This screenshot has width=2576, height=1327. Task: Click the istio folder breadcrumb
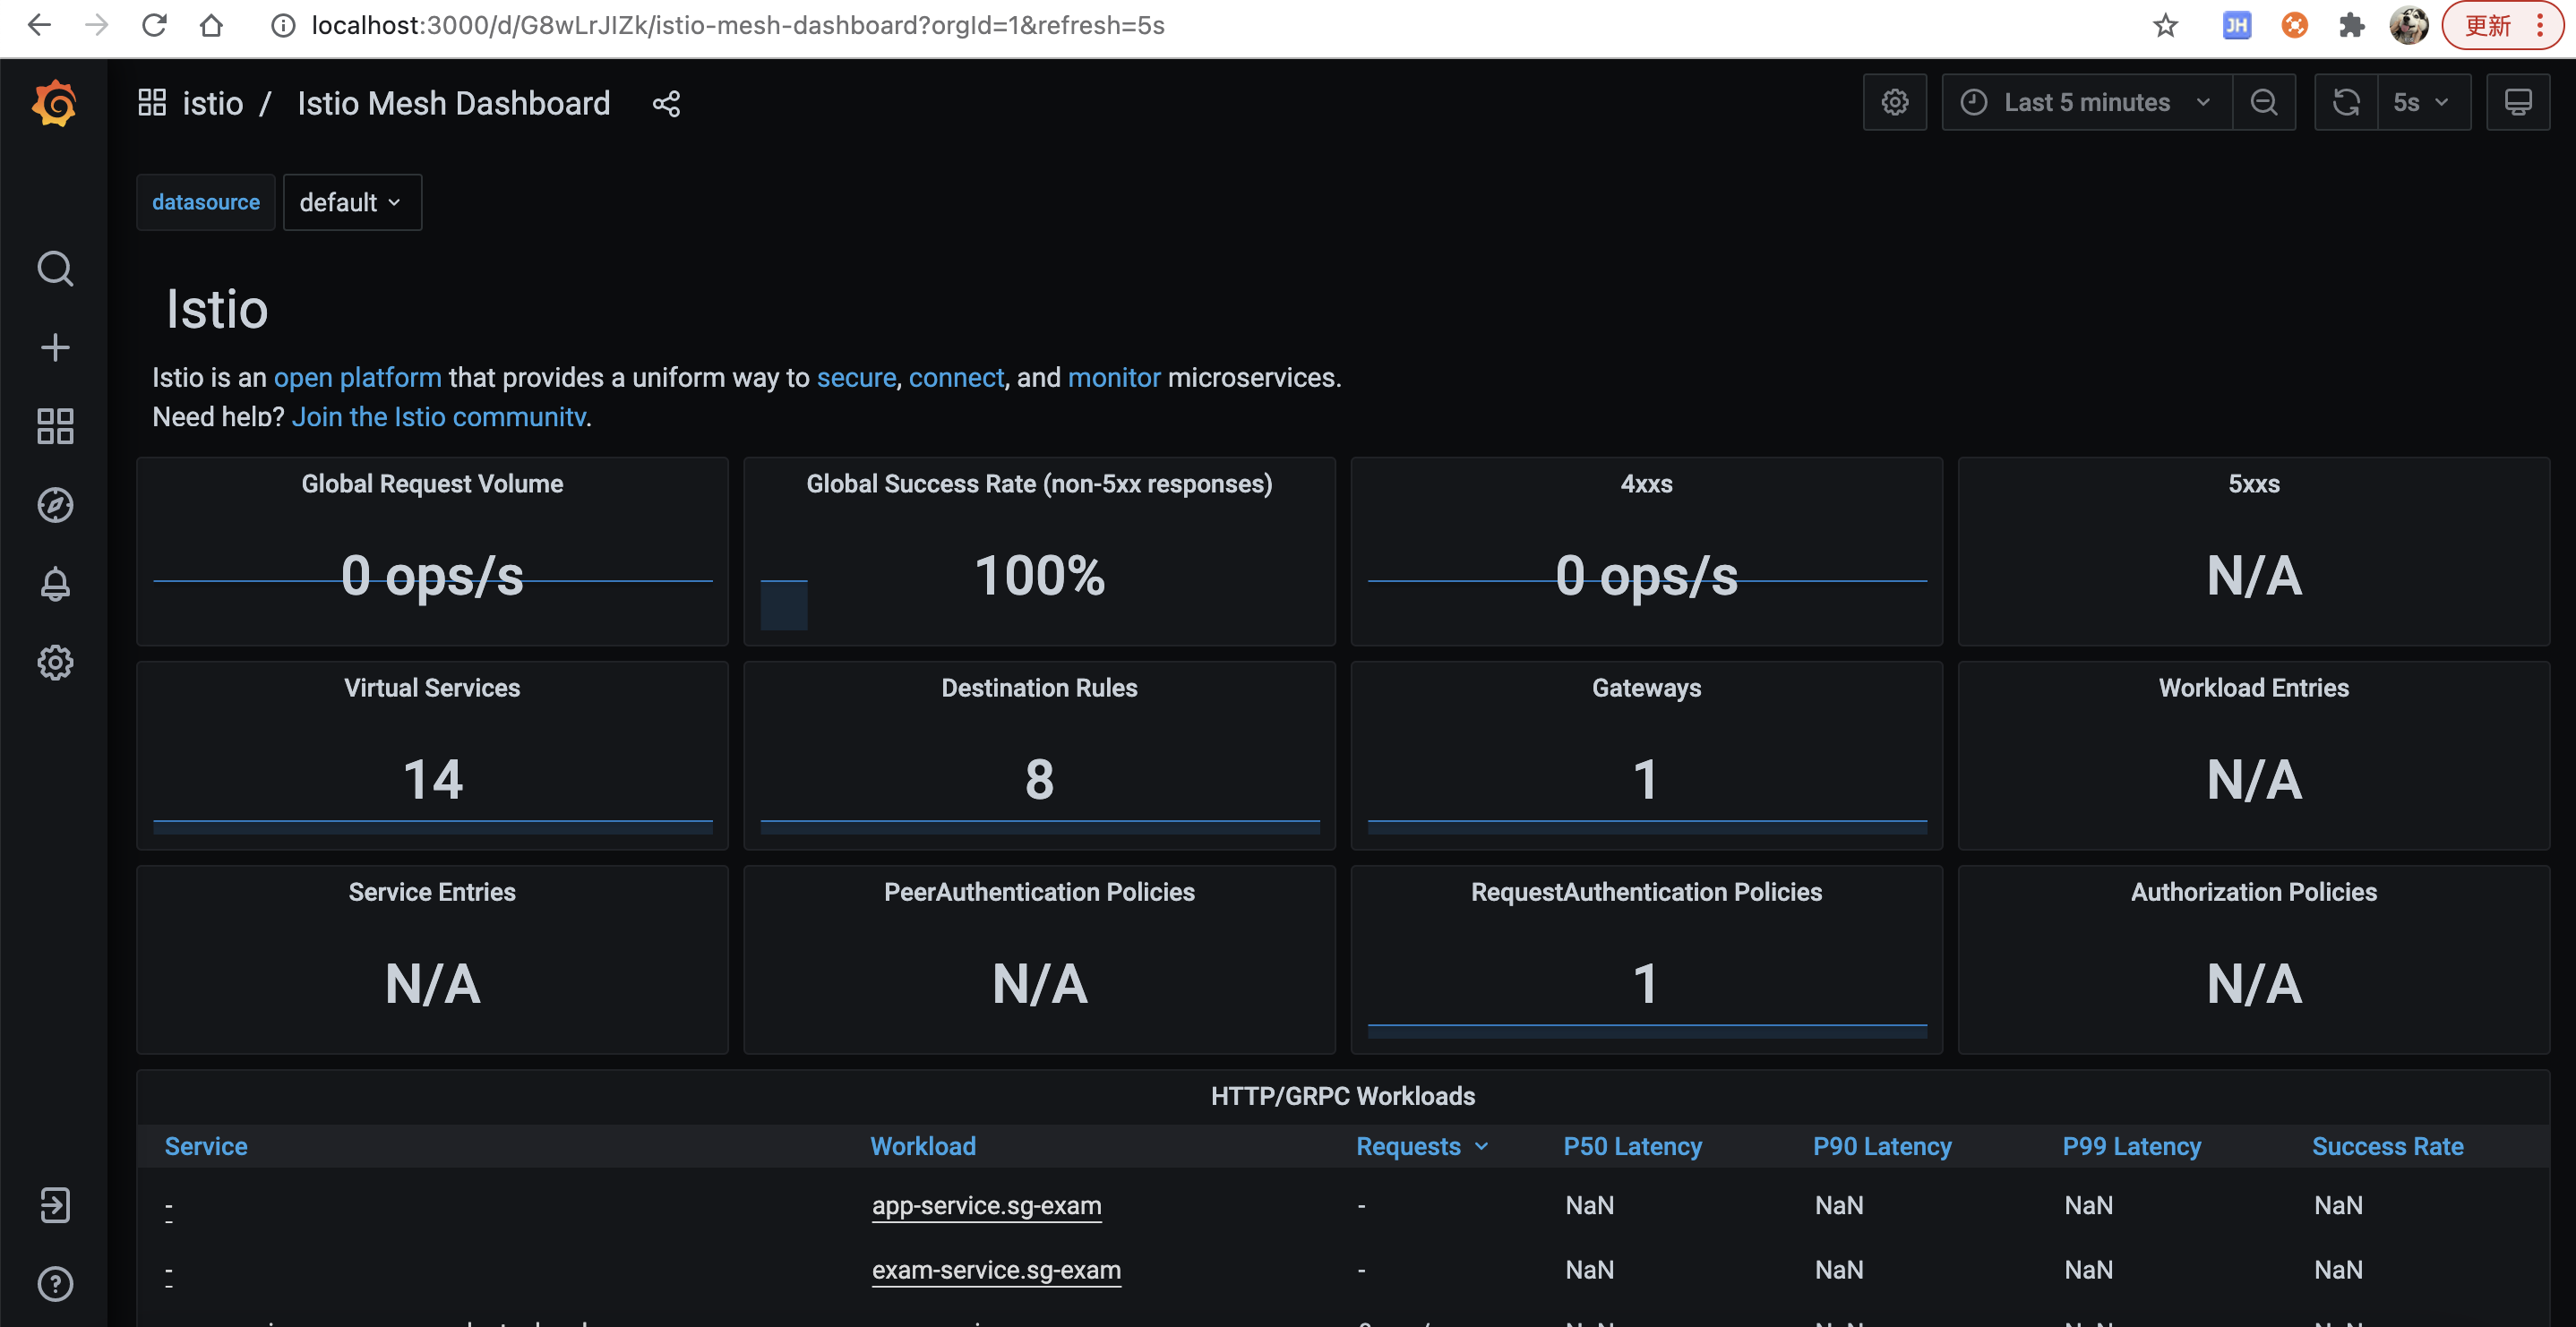click(x=212, y=103)
